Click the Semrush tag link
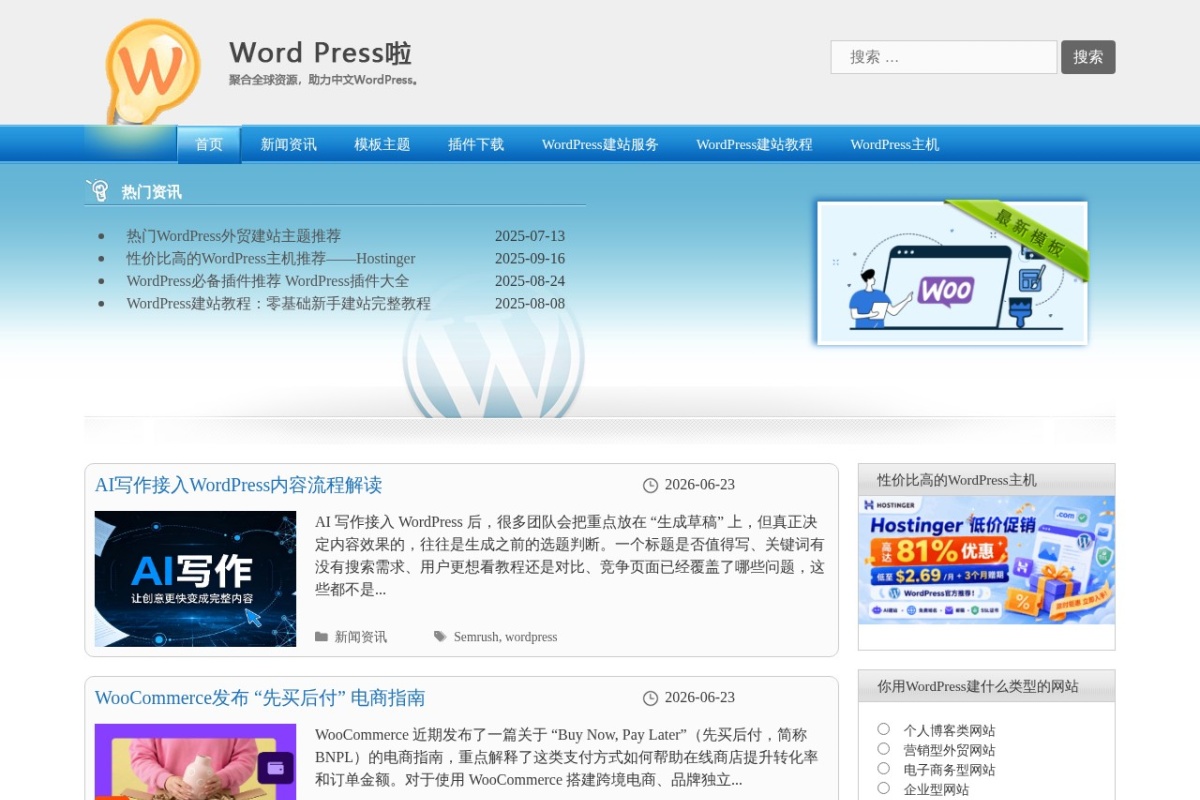The width and height of the screenshot is (1200, 800). [476, 637]
